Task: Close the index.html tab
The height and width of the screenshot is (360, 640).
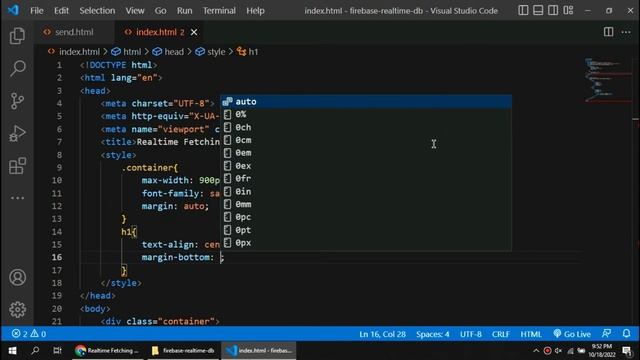Action: [x=194, y=32]
